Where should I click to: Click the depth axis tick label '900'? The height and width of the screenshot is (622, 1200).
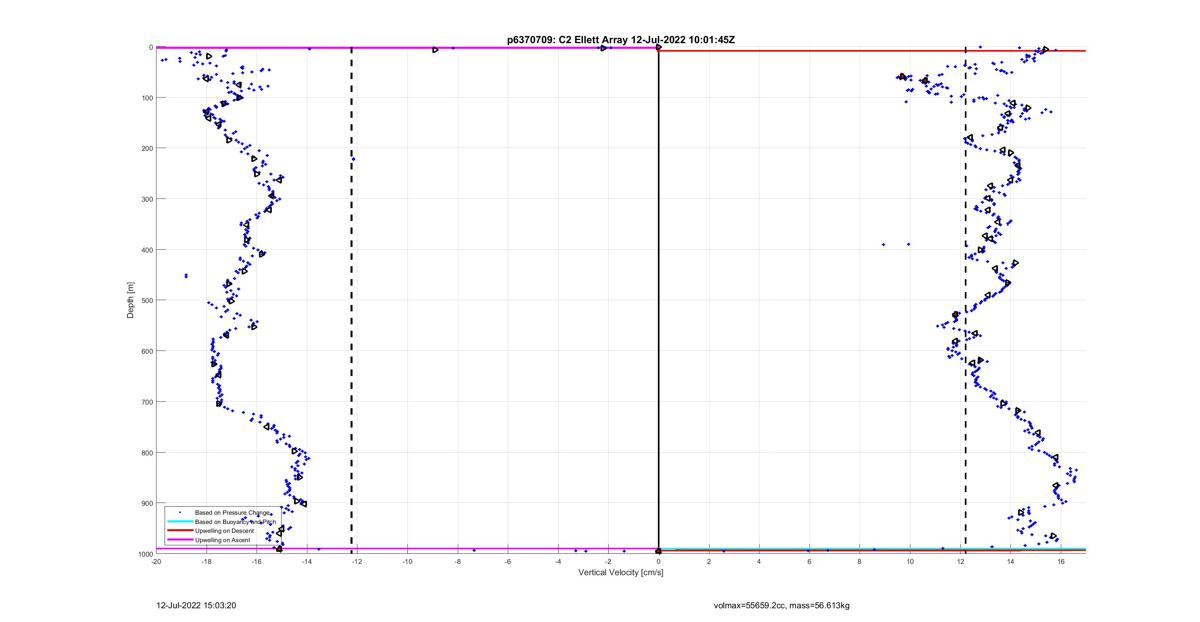[146, 503]
